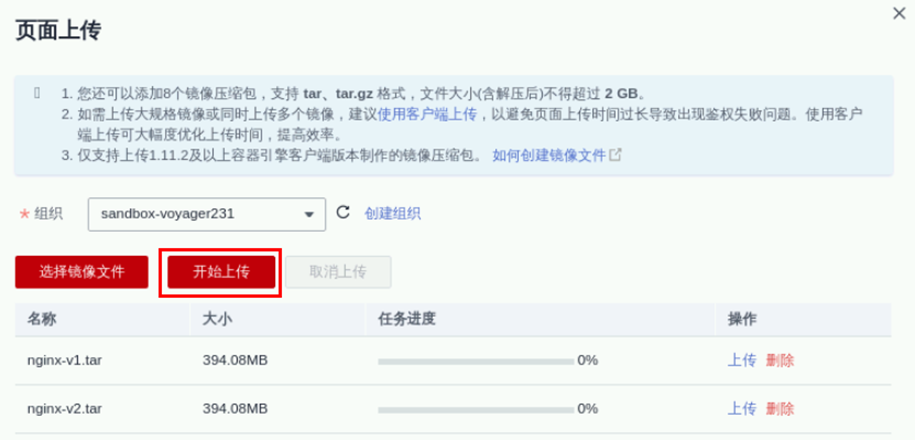Click the 创建组织 link
The height and width of the screenshot is (440, 915).
[x=392, y=213]
